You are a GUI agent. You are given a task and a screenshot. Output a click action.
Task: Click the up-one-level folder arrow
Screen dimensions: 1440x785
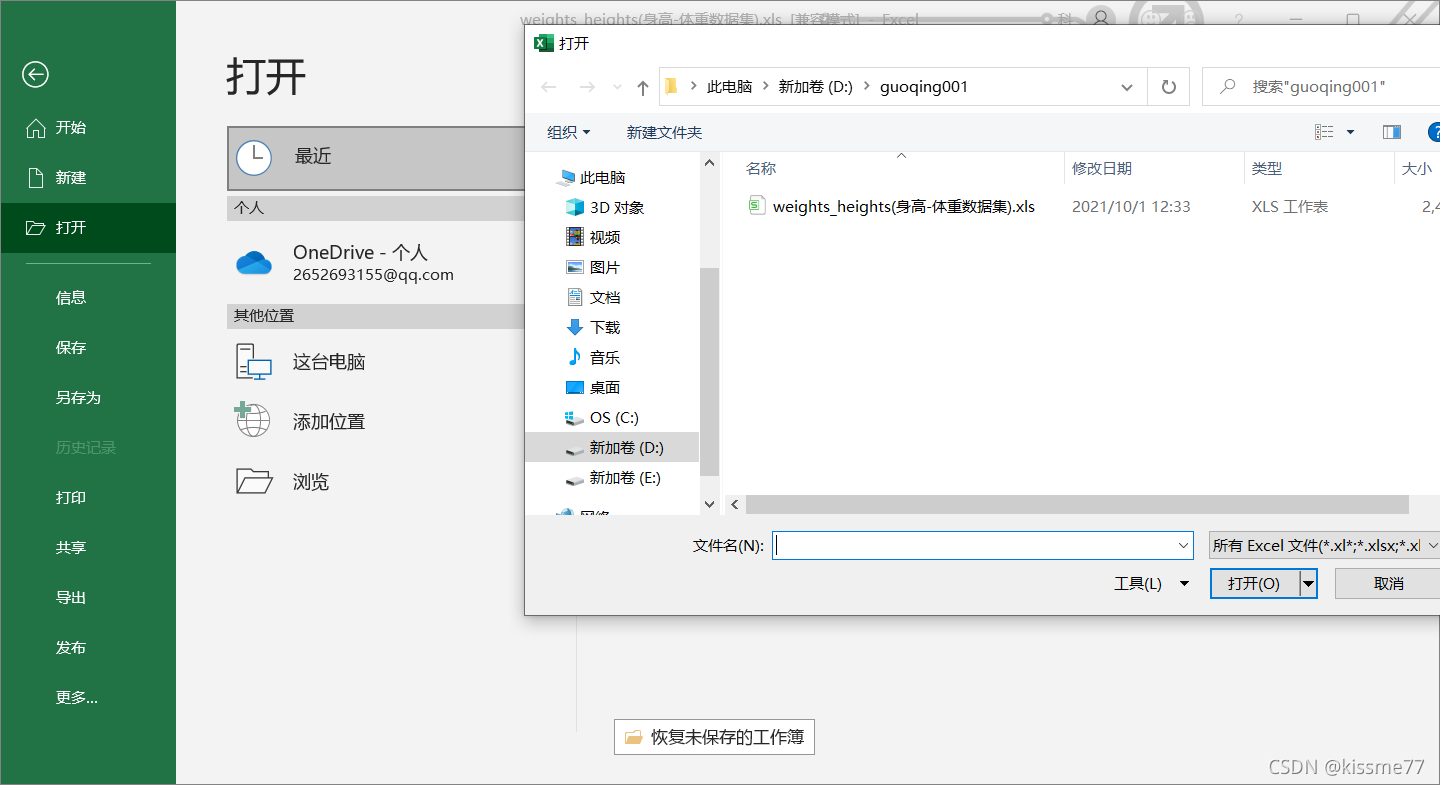(642, 86)
